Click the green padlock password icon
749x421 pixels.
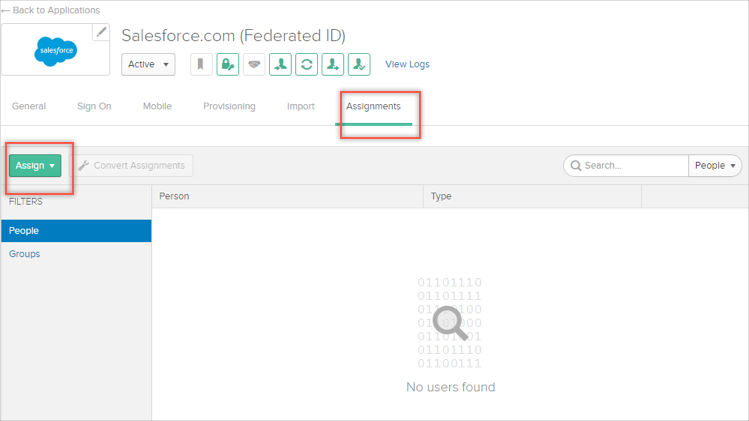tap(228, 64)
